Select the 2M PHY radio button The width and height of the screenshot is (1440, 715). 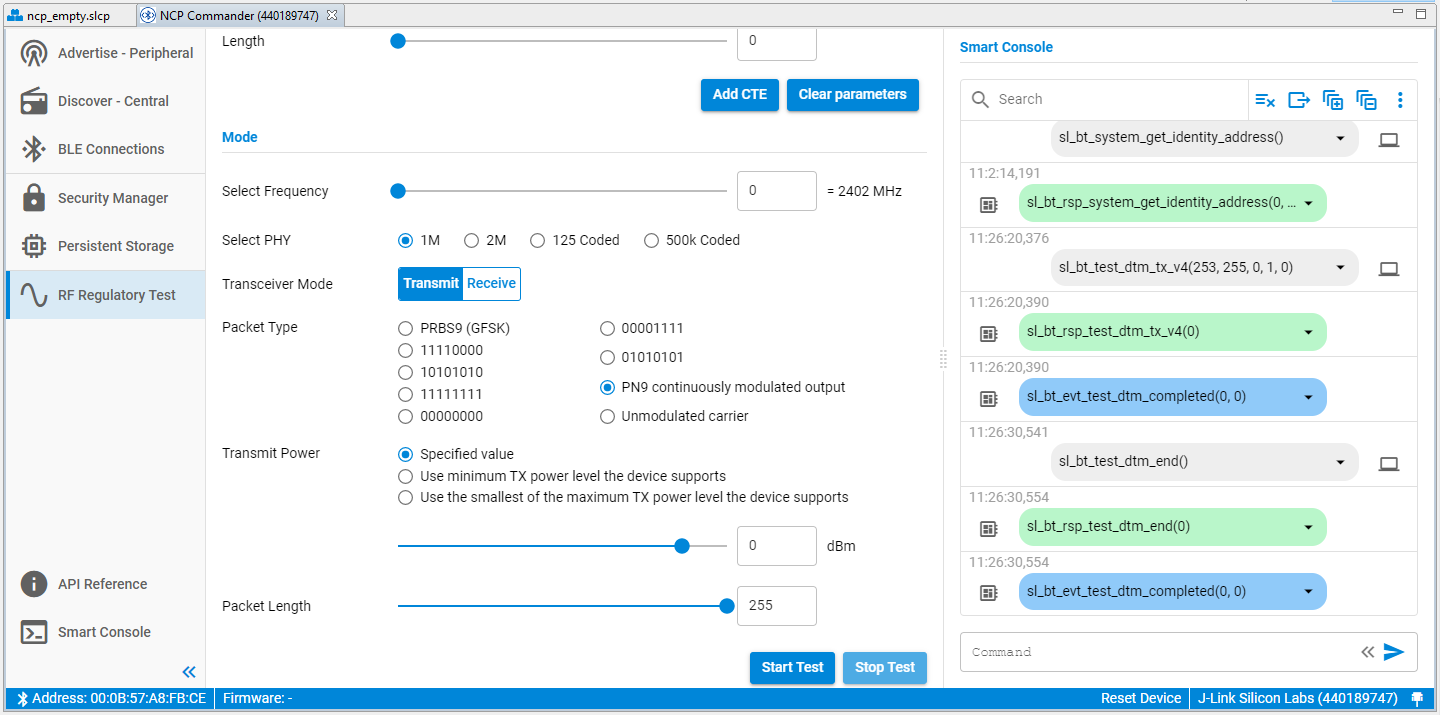[472, 240]
